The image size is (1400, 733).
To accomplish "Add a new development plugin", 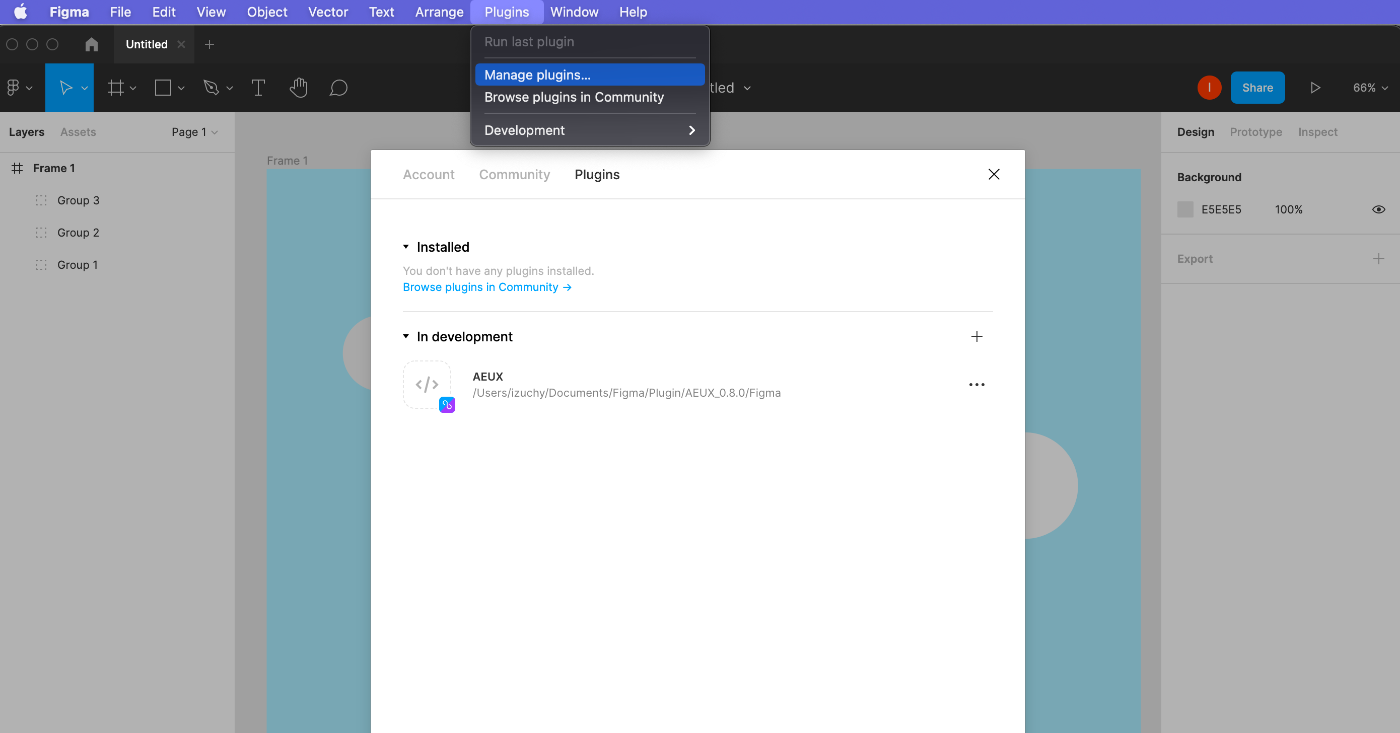I will point(977,337).
